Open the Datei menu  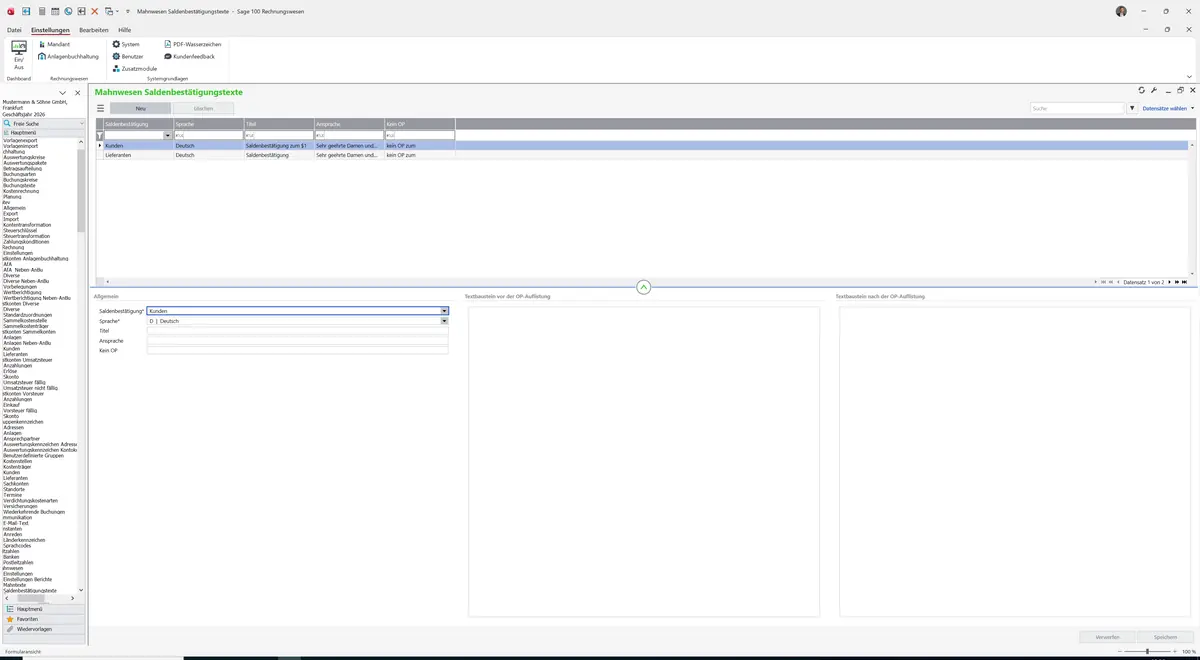coord(14,30)
